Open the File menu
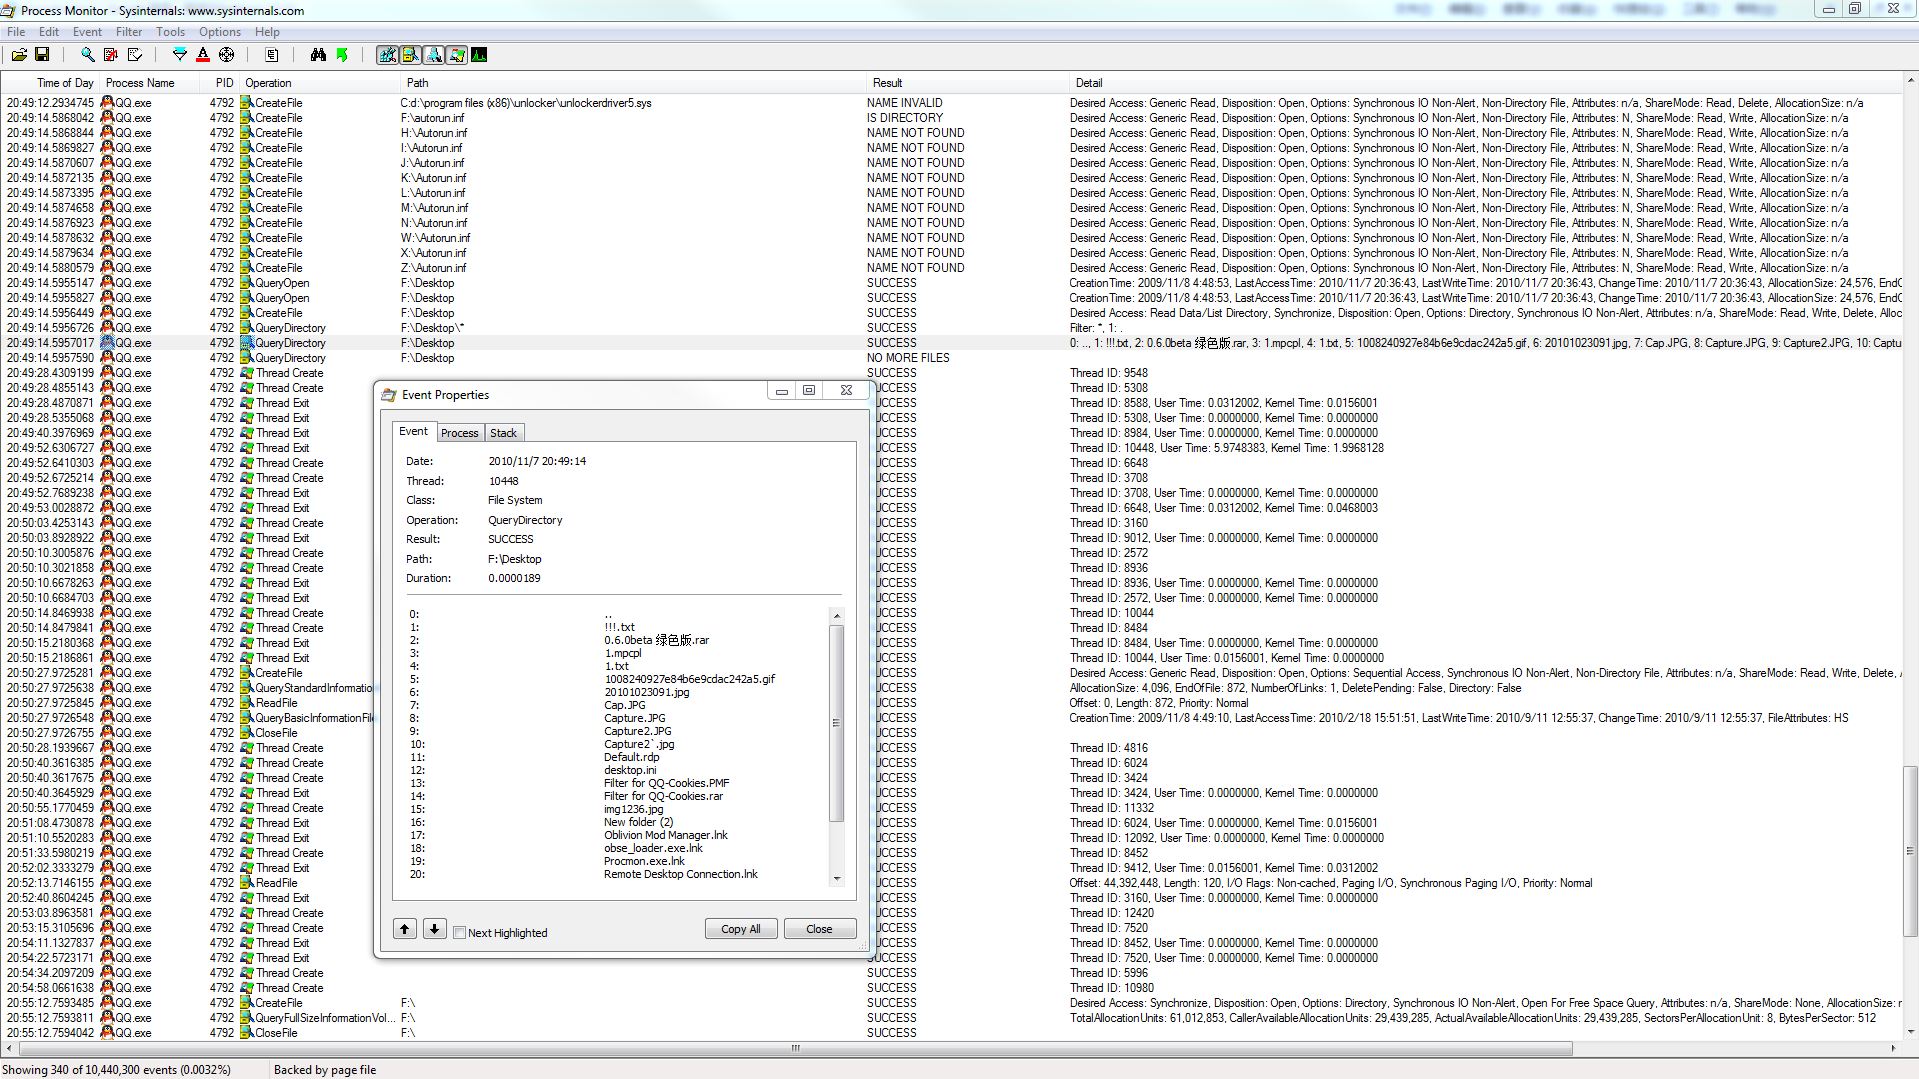This screenshot has height=1079, width=1919. (x=16, y=32)
